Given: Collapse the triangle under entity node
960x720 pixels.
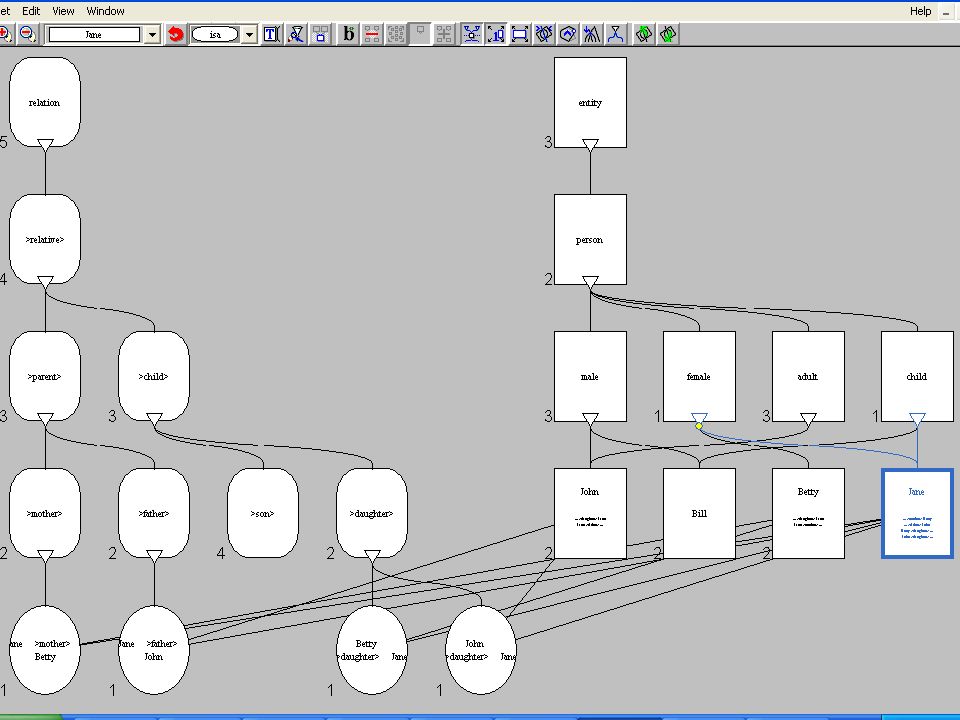Looking at the screenshot, I should (x=590, y=144).
